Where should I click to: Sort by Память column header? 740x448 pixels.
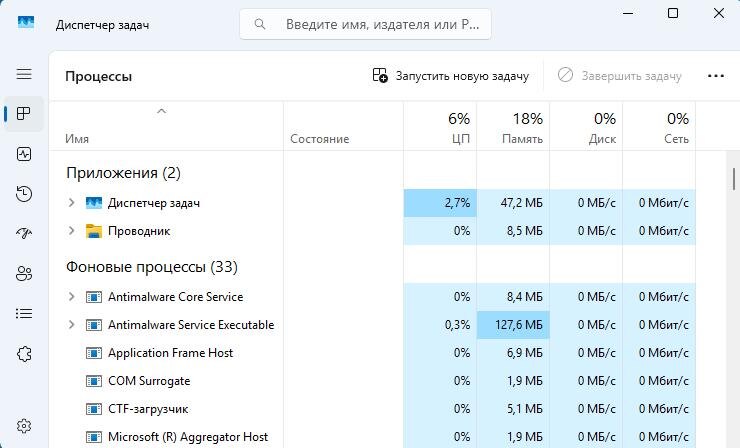[513, 127]
